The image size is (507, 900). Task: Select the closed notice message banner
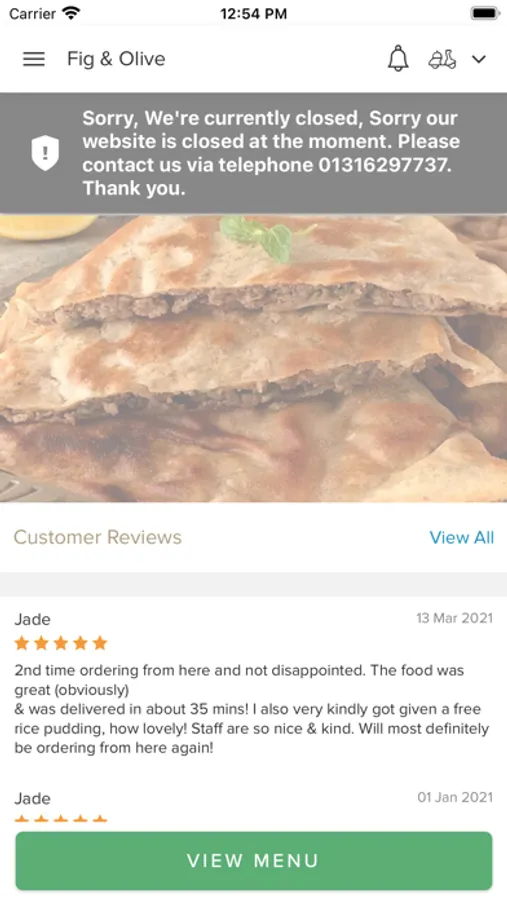[x=253, y=153]
